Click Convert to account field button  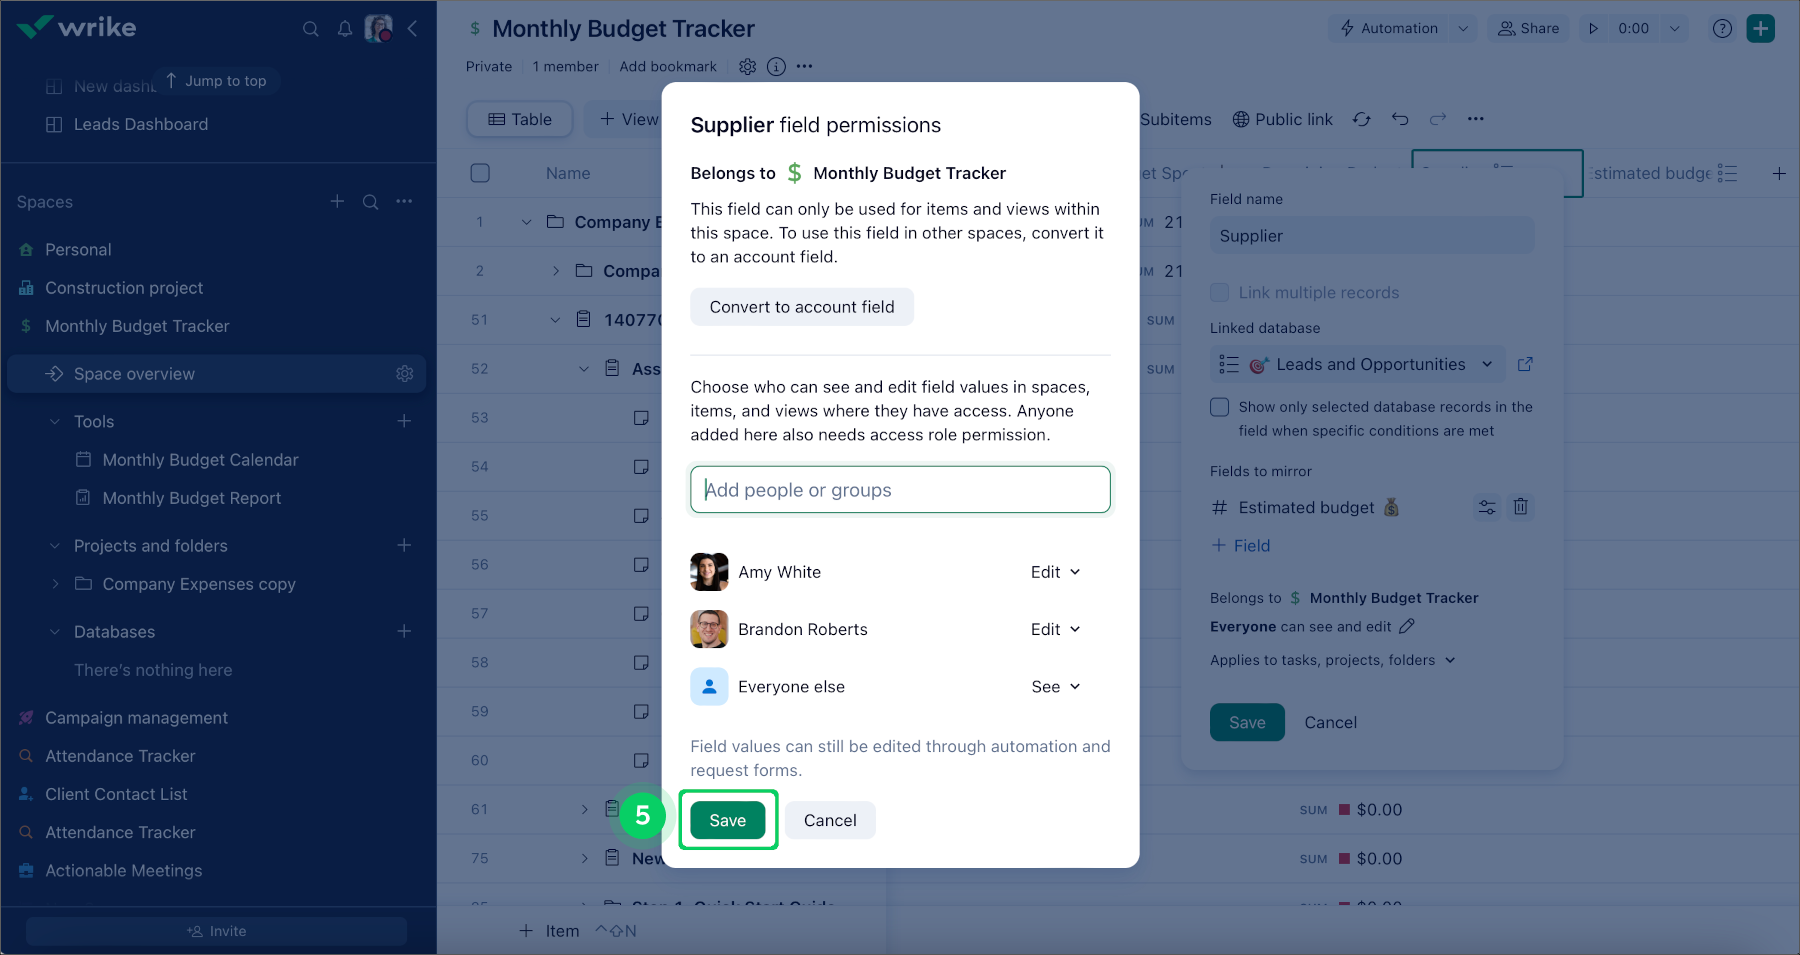click(x=802, y=307)
